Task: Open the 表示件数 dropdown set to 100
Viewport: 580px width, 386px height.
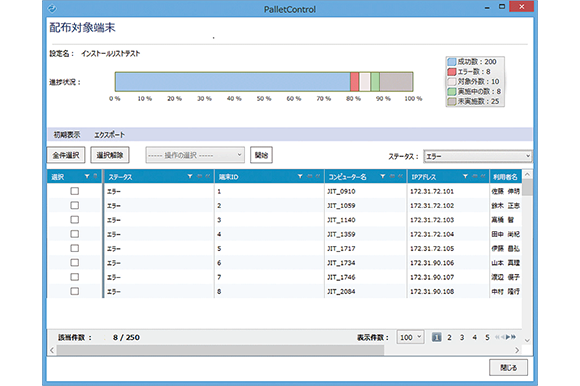Action: click(410, 337)
